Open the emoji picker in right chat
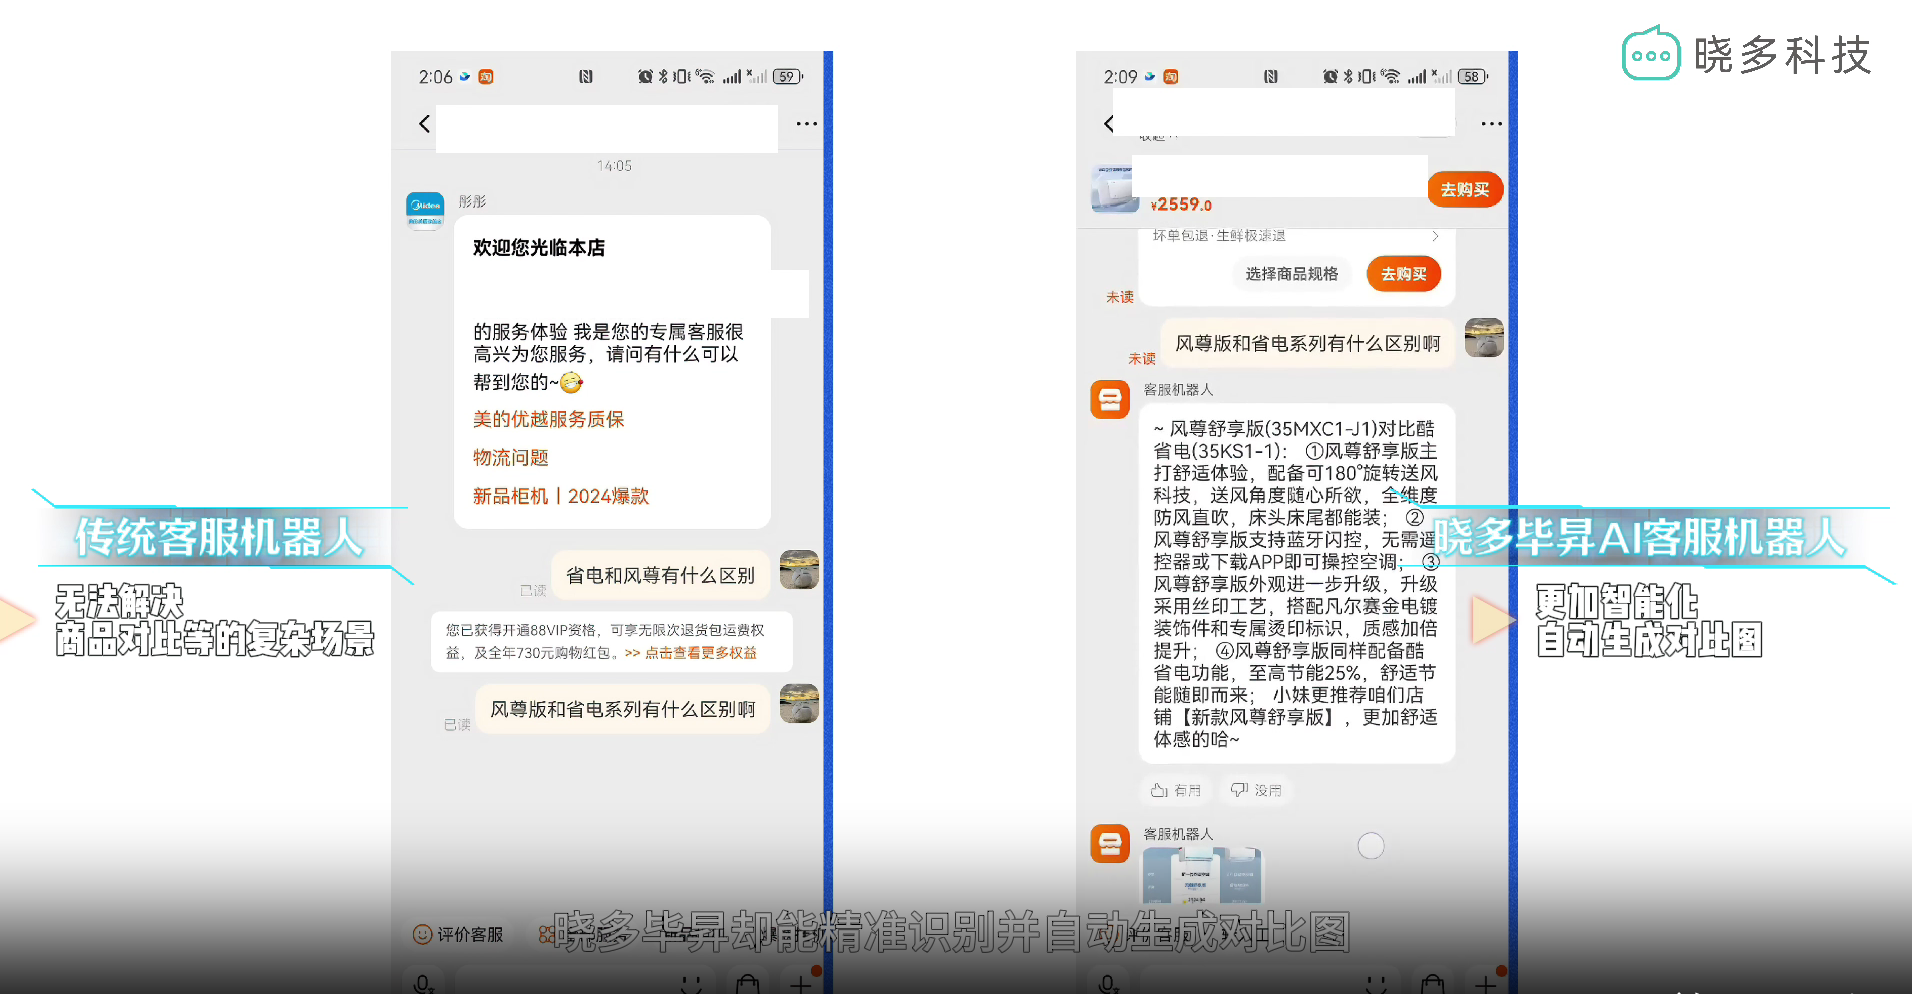Image resolution: width=1912 pixels, height=994 pixels. tap(1376, 984)
